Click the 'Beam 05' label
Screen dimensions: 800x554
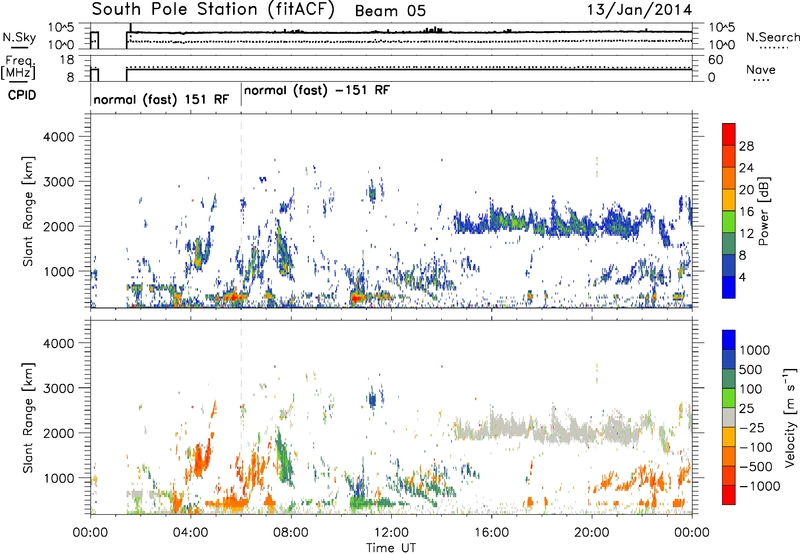pos(390,11)
